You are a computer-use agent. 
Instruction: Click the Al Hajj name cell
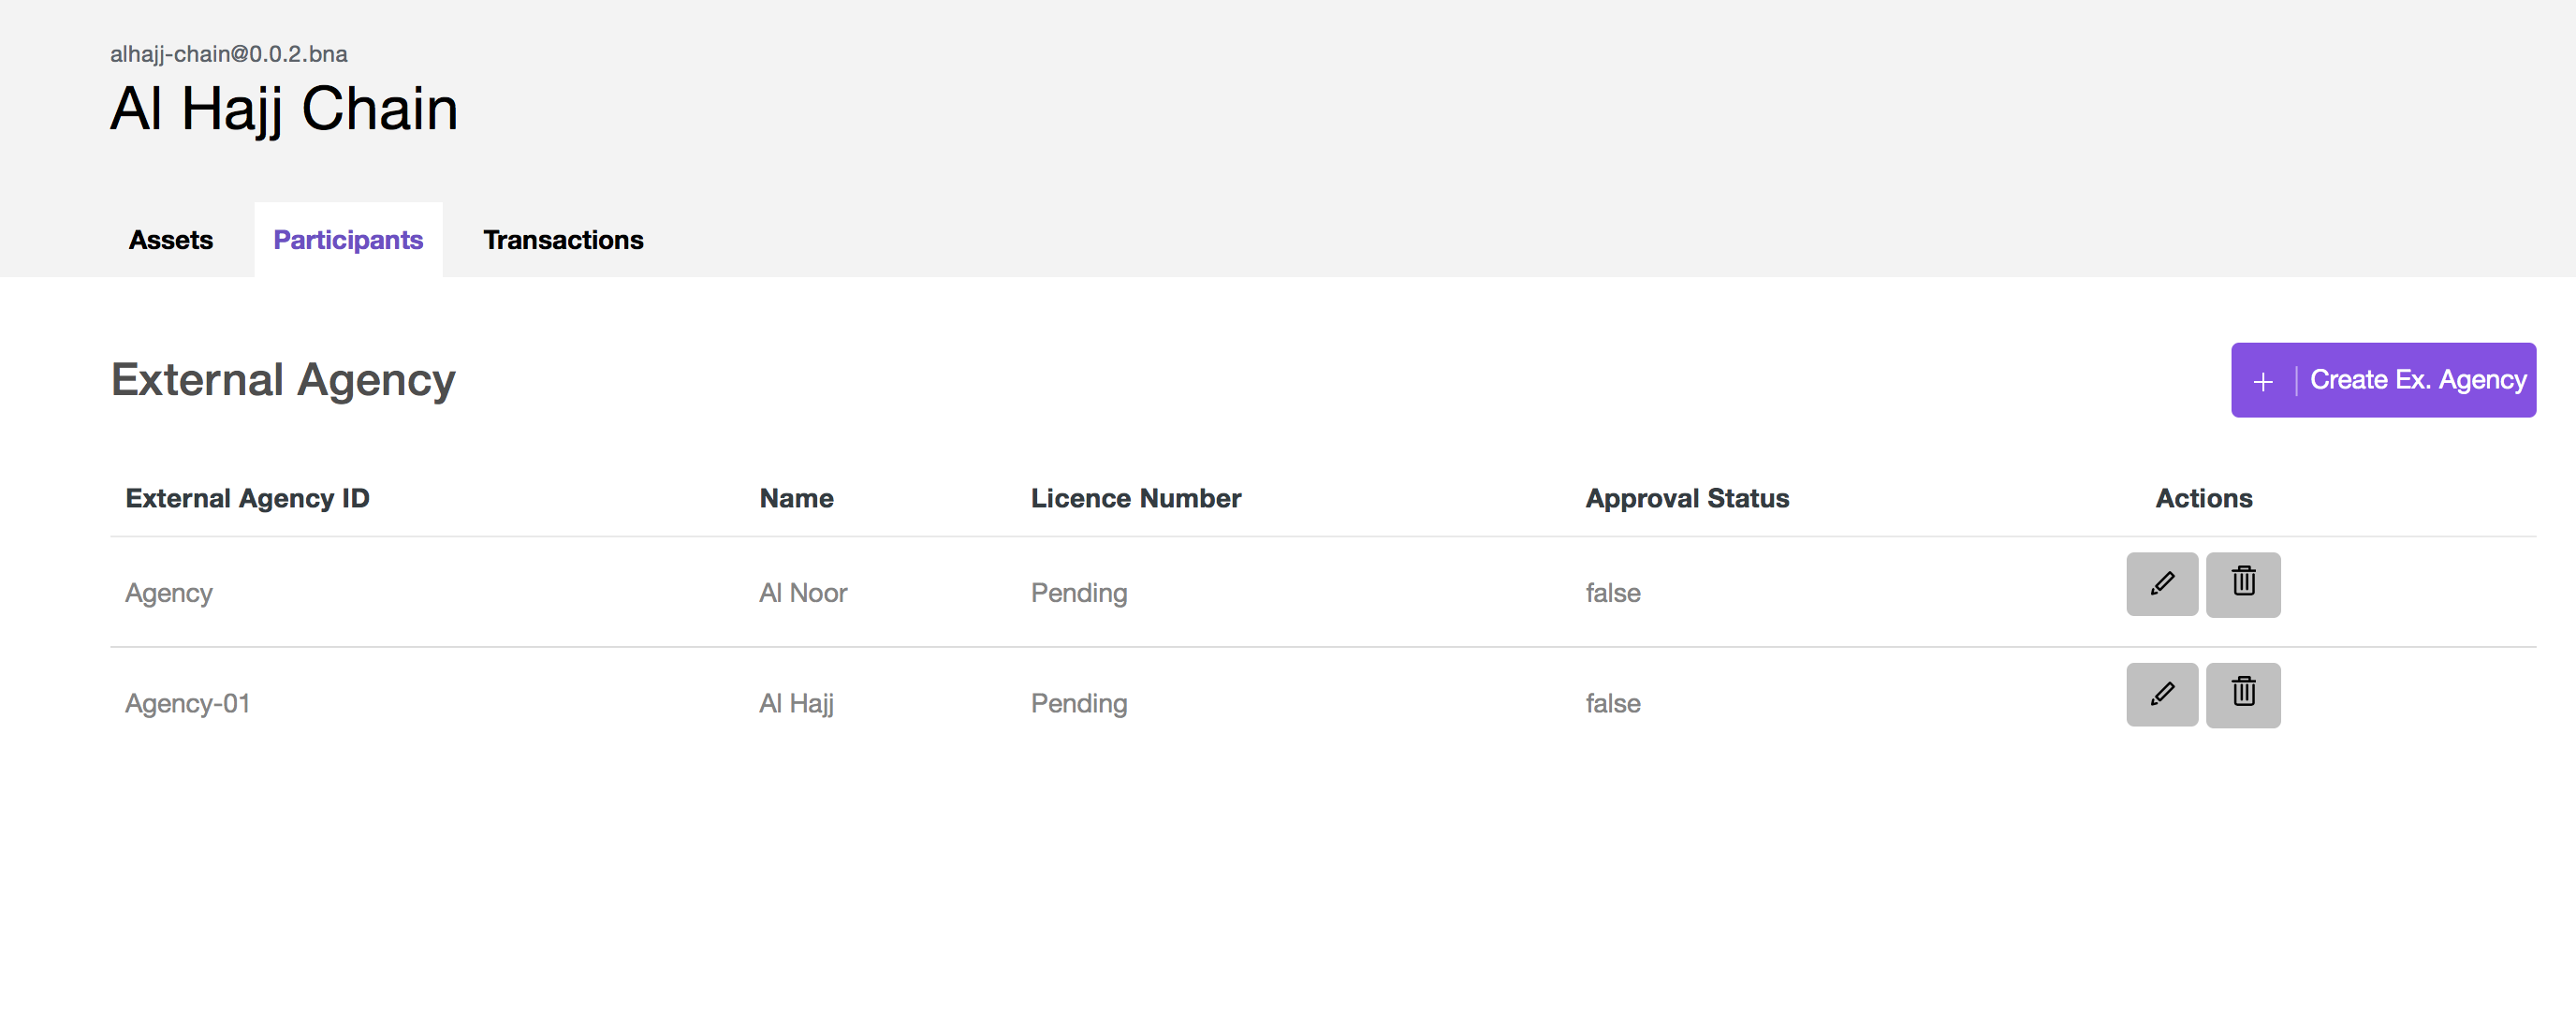[796, 703]
